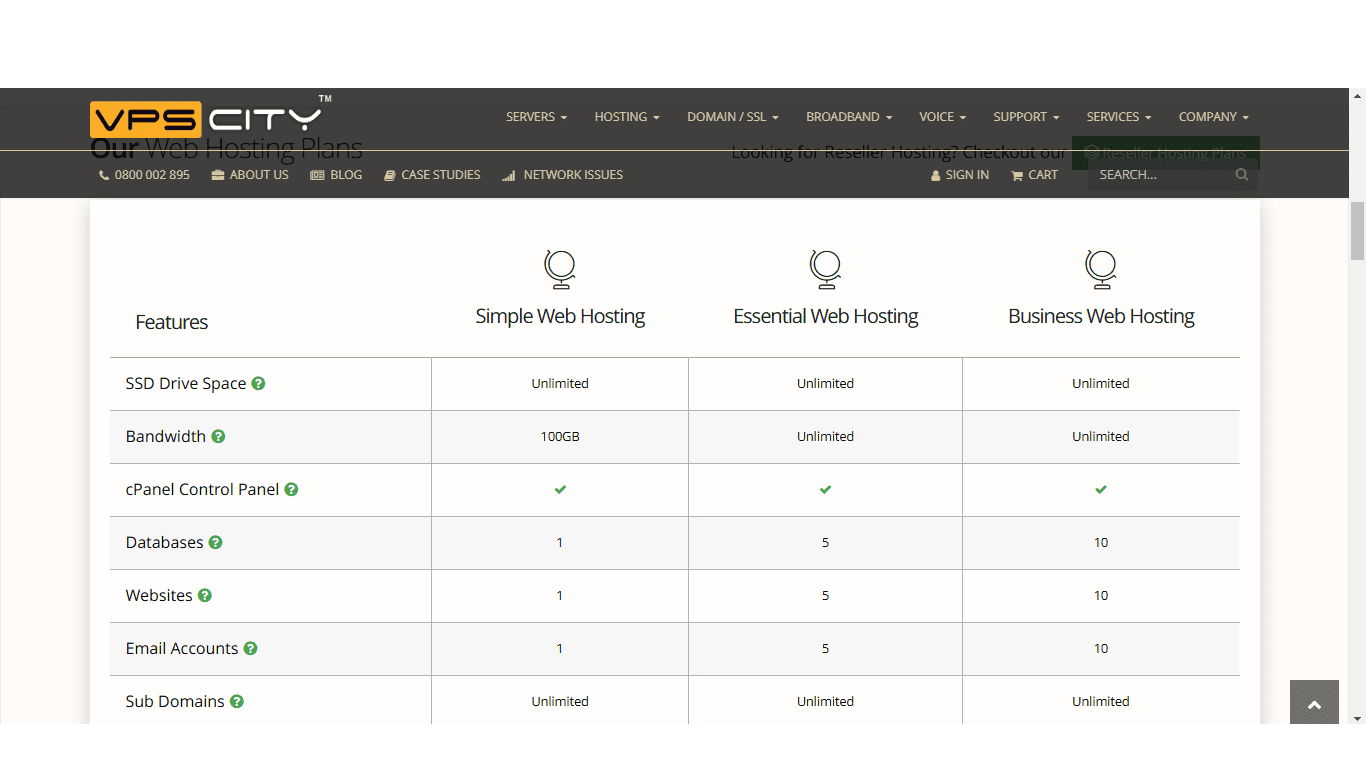The height and width of the screenshot is (768, 1366).
Task: Click help icon next to Bandwidth
Action: [218, 436]
